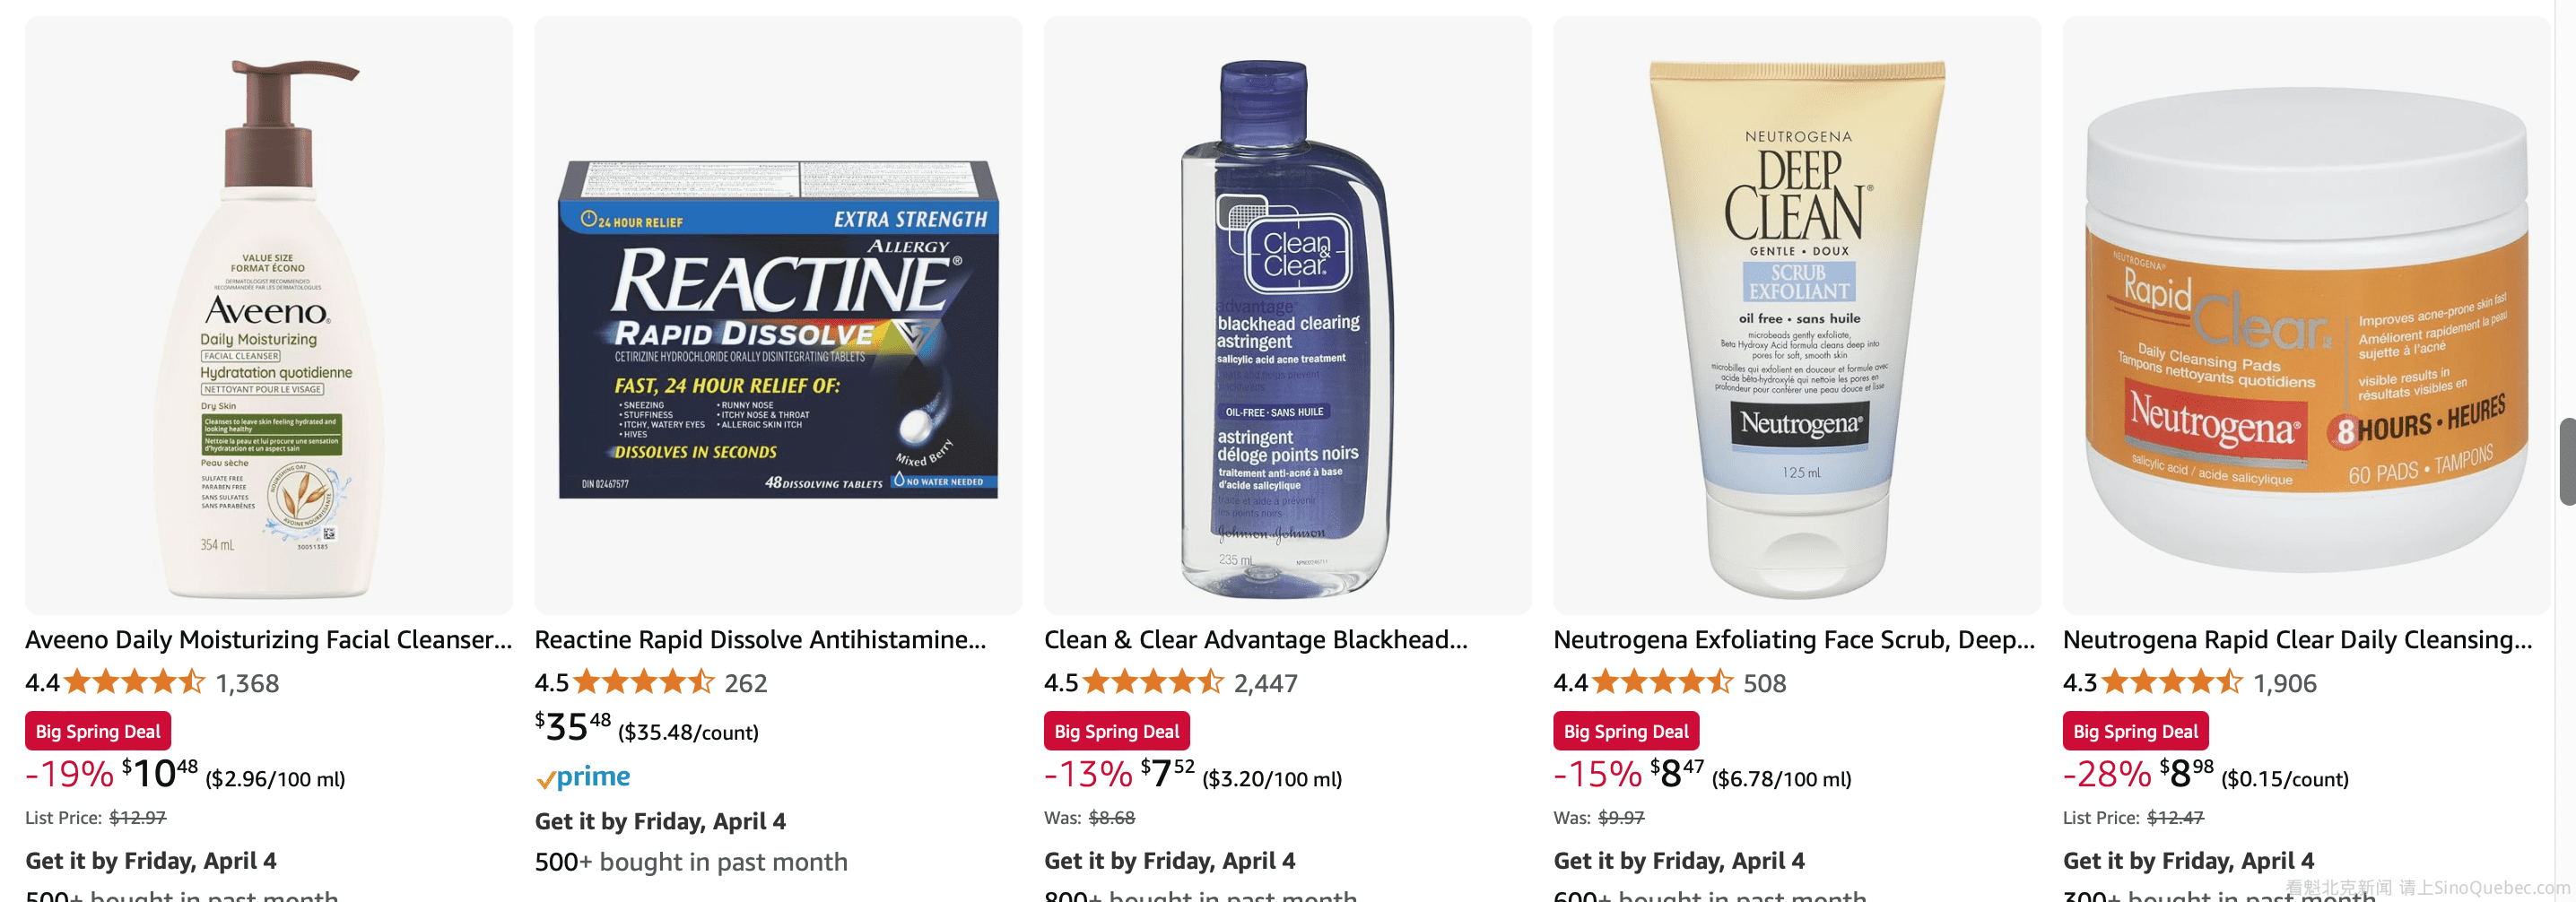Click the Big Spring Deal badge on Aveeno

98,731
